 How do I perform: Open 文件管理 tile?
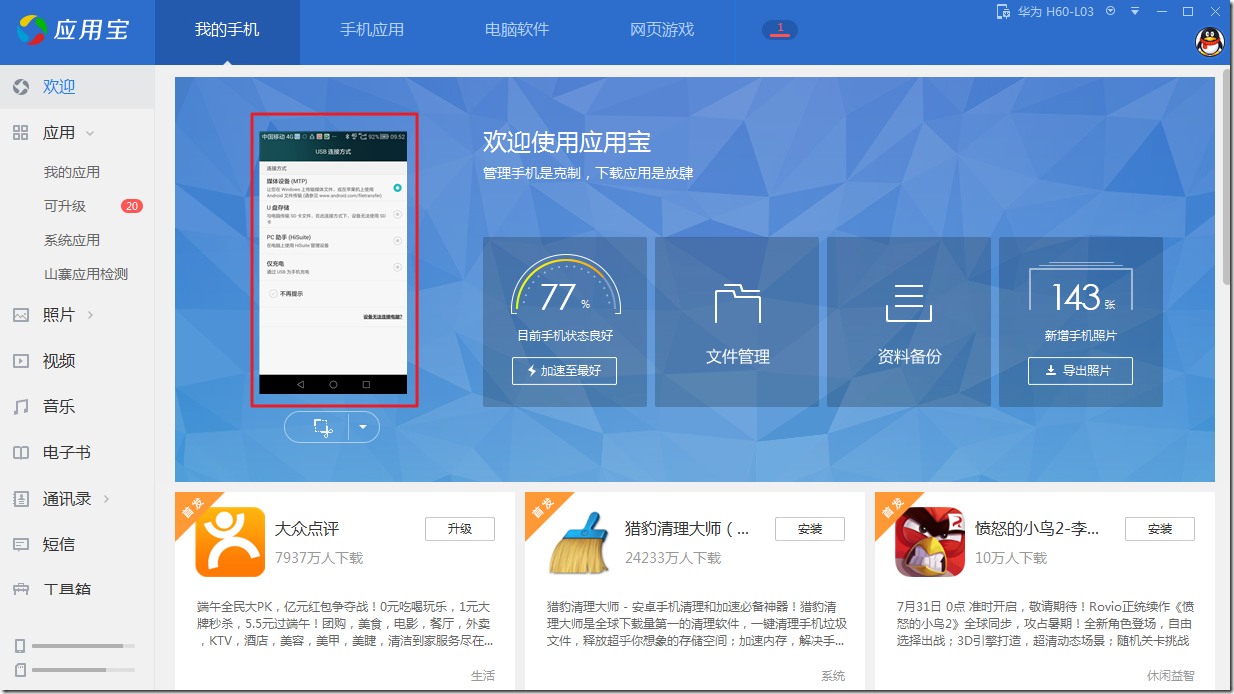737,322
